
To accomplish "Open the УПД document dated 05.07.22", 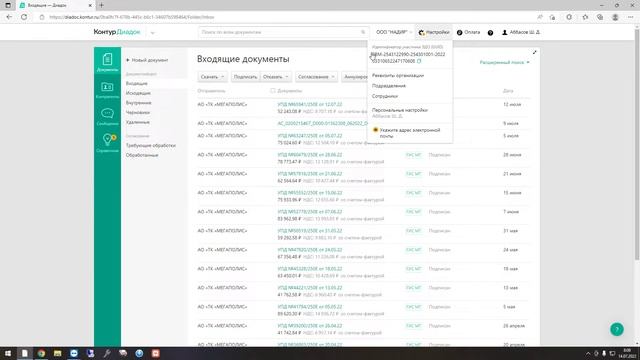I will [310, 136].
